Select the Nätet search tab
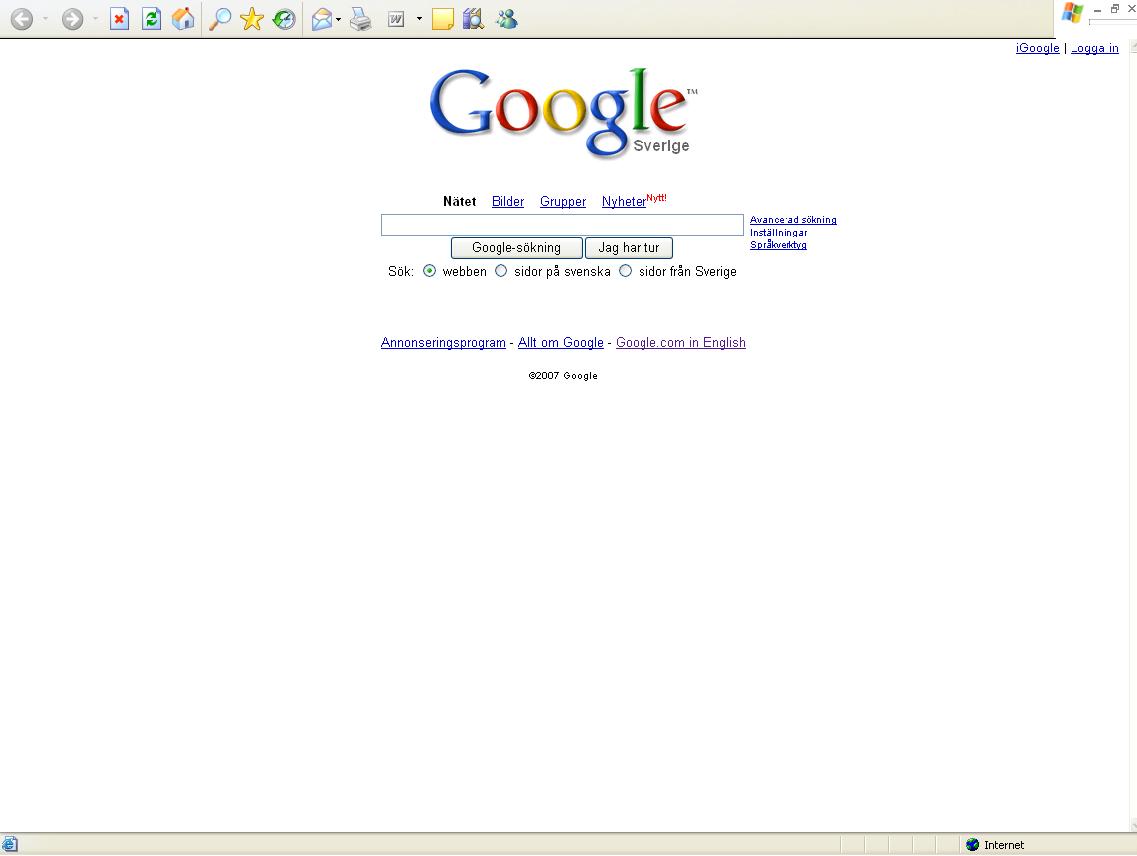Viewport: 1137px width, 856px height. coord(460,202)
